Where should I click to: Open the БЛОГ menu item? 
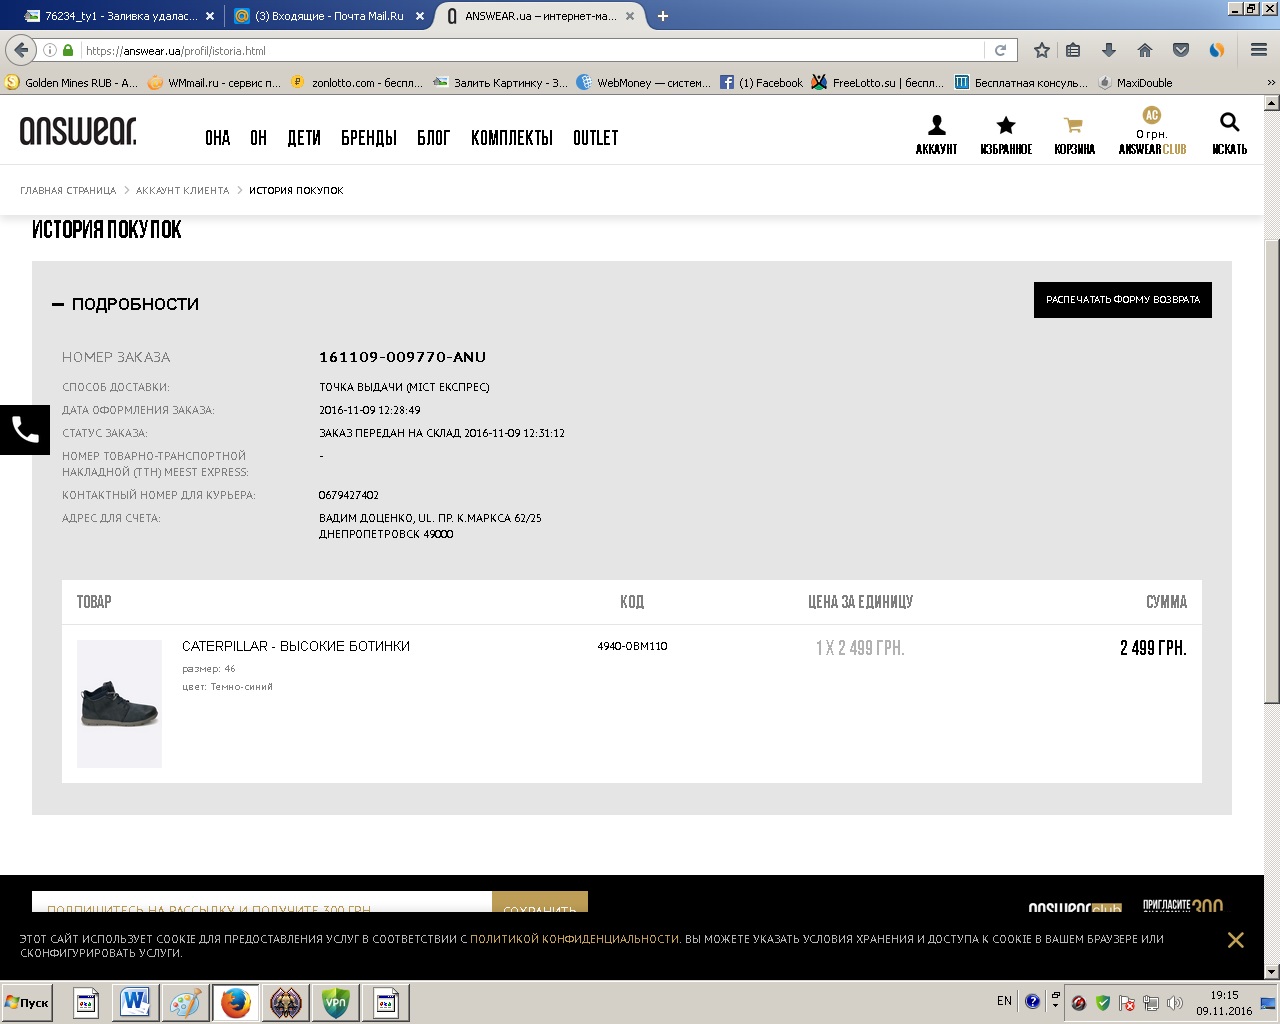434,138
